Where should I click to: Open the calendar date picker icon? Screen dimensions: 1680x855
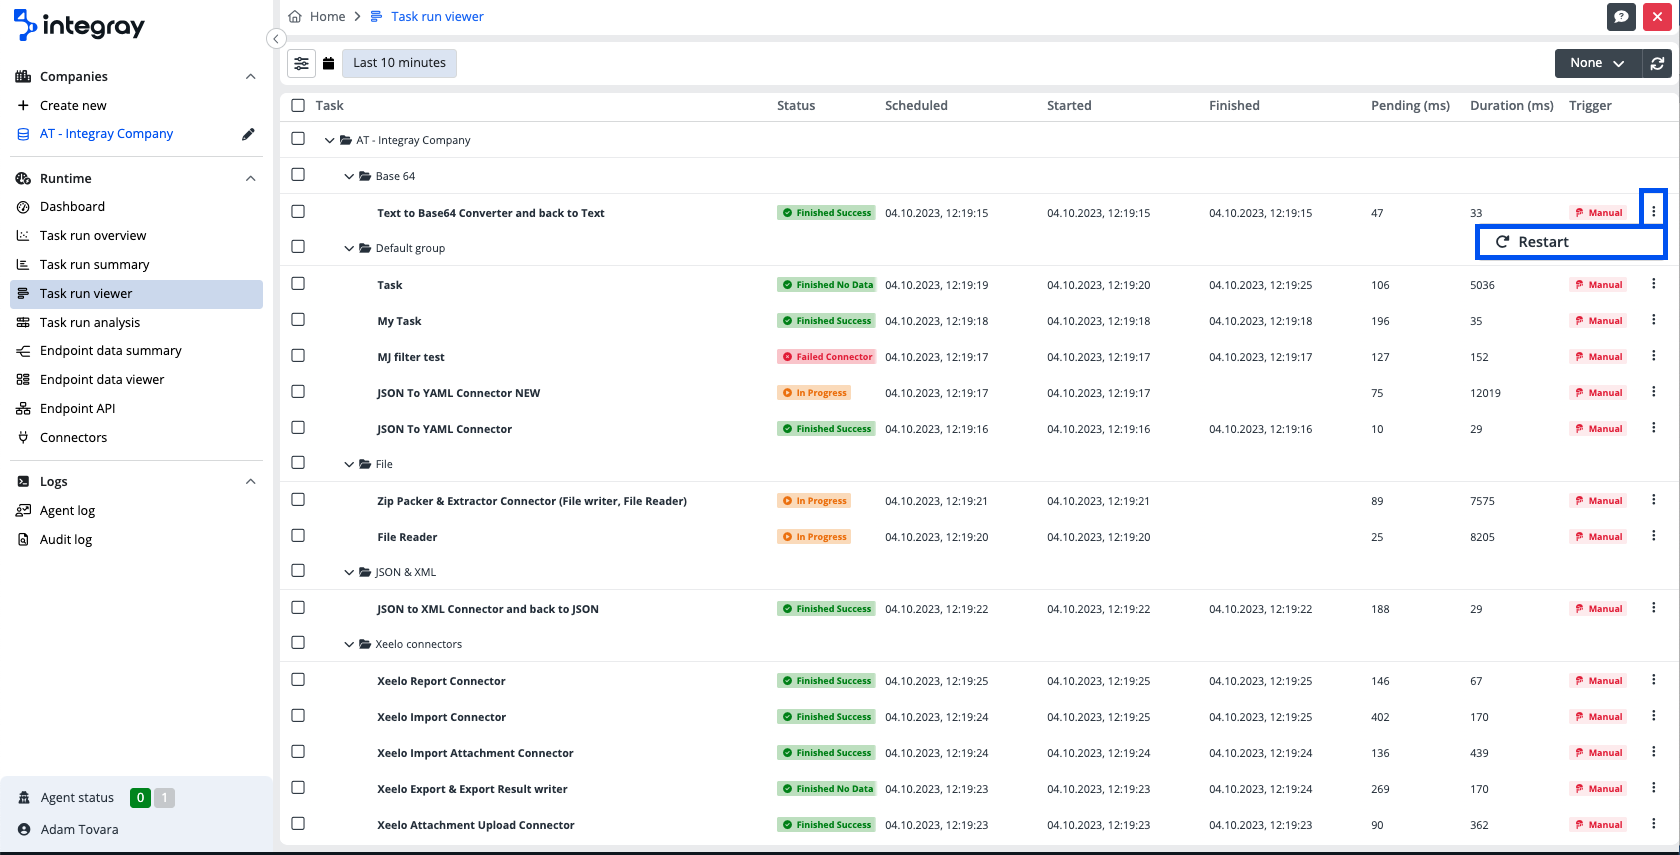[x=328, y=63]
